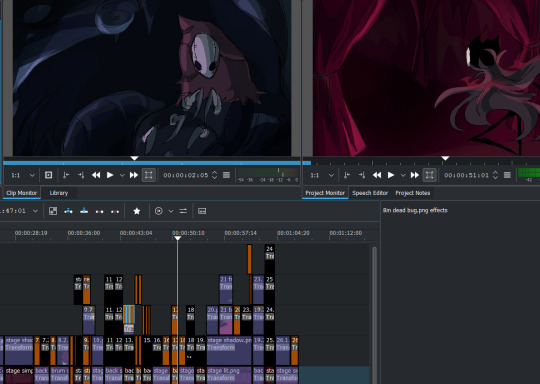Image resolution: width=540 pixels, height=384 pixels.
Task: Click insert clip zone in timeline icon
Action: coord(69,211)
